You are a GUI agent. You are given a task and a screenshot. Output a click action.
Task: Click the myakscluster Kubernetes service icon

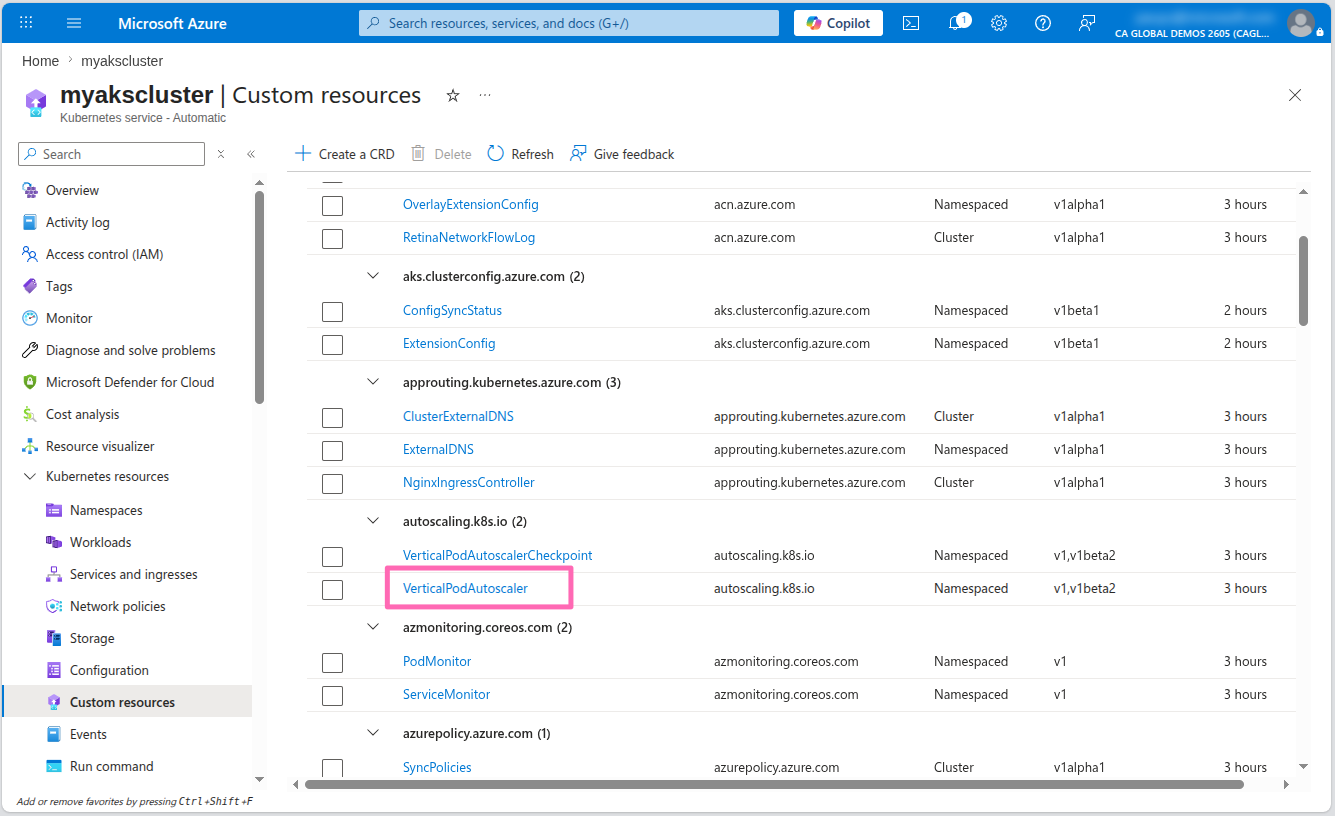coord(36,103)
